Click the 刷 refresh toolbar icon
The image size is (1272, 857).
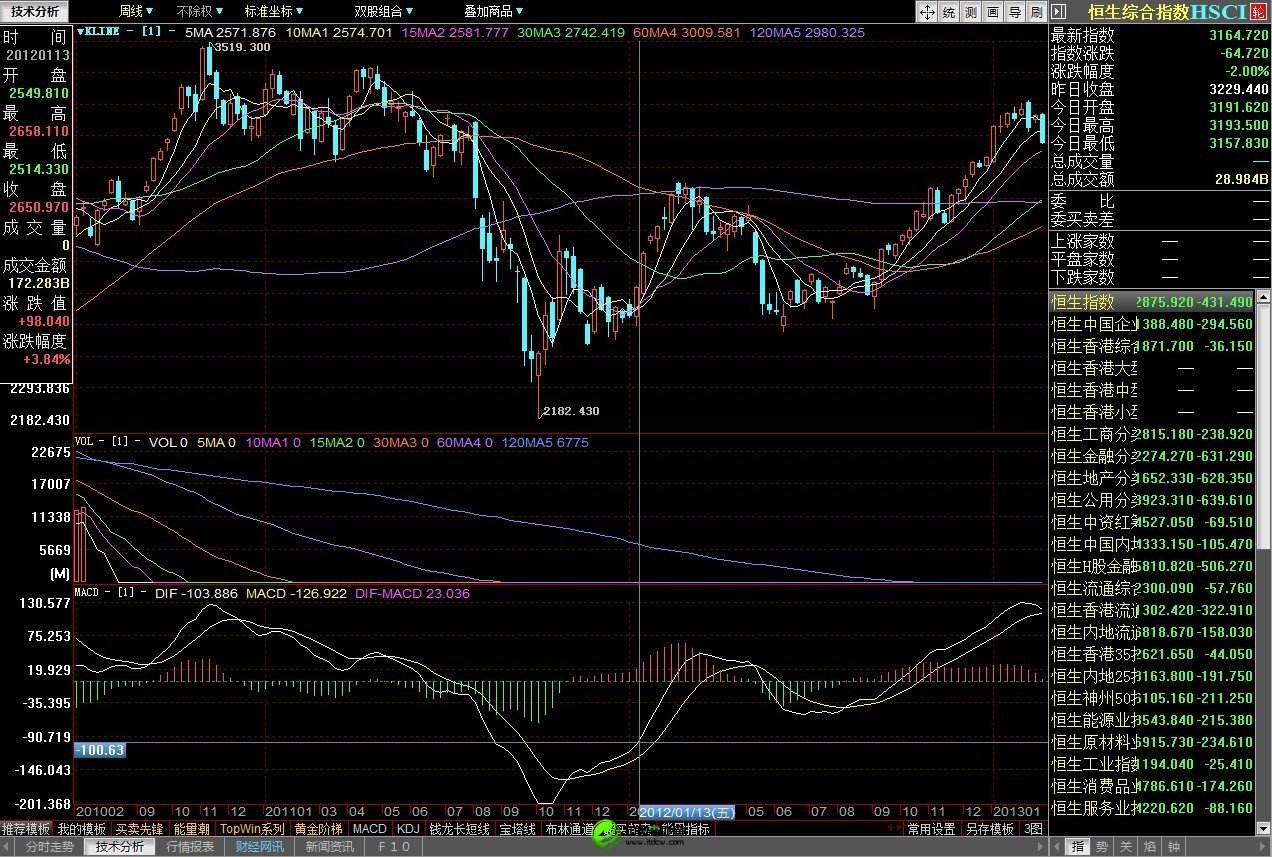click(x=1036, y=12)
